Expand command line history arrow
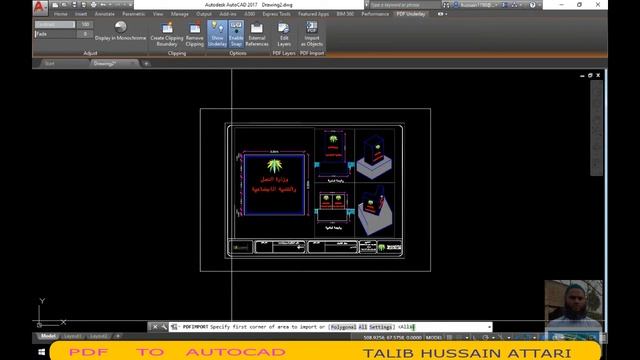Viewport: 640px width, 360px height. click(x=489, y=327)
